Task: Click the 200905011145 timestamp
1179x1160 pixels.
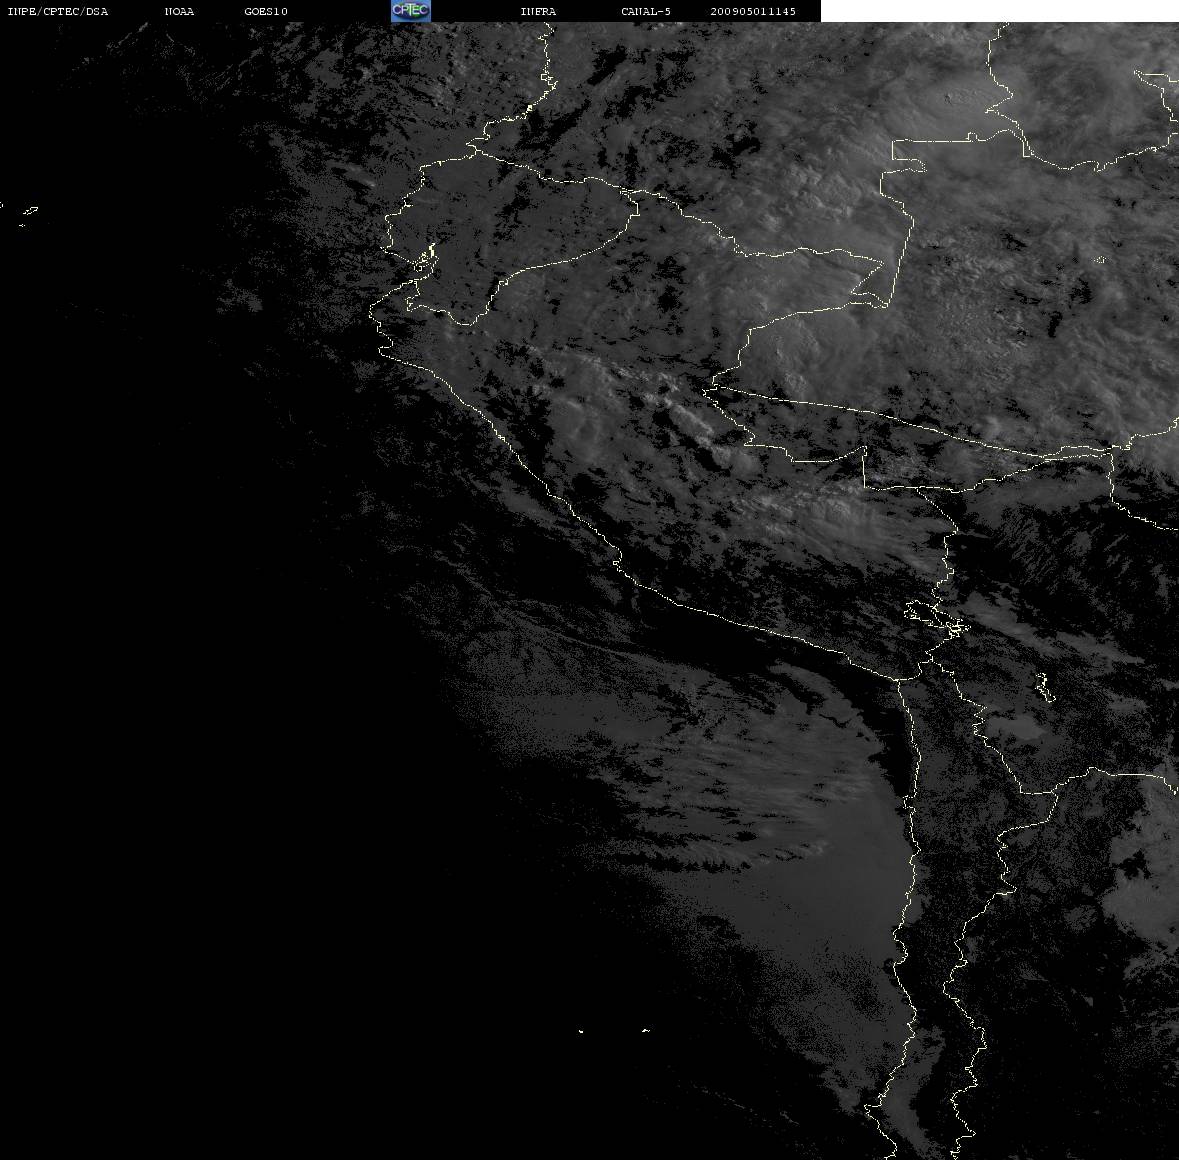Action: 753,11
